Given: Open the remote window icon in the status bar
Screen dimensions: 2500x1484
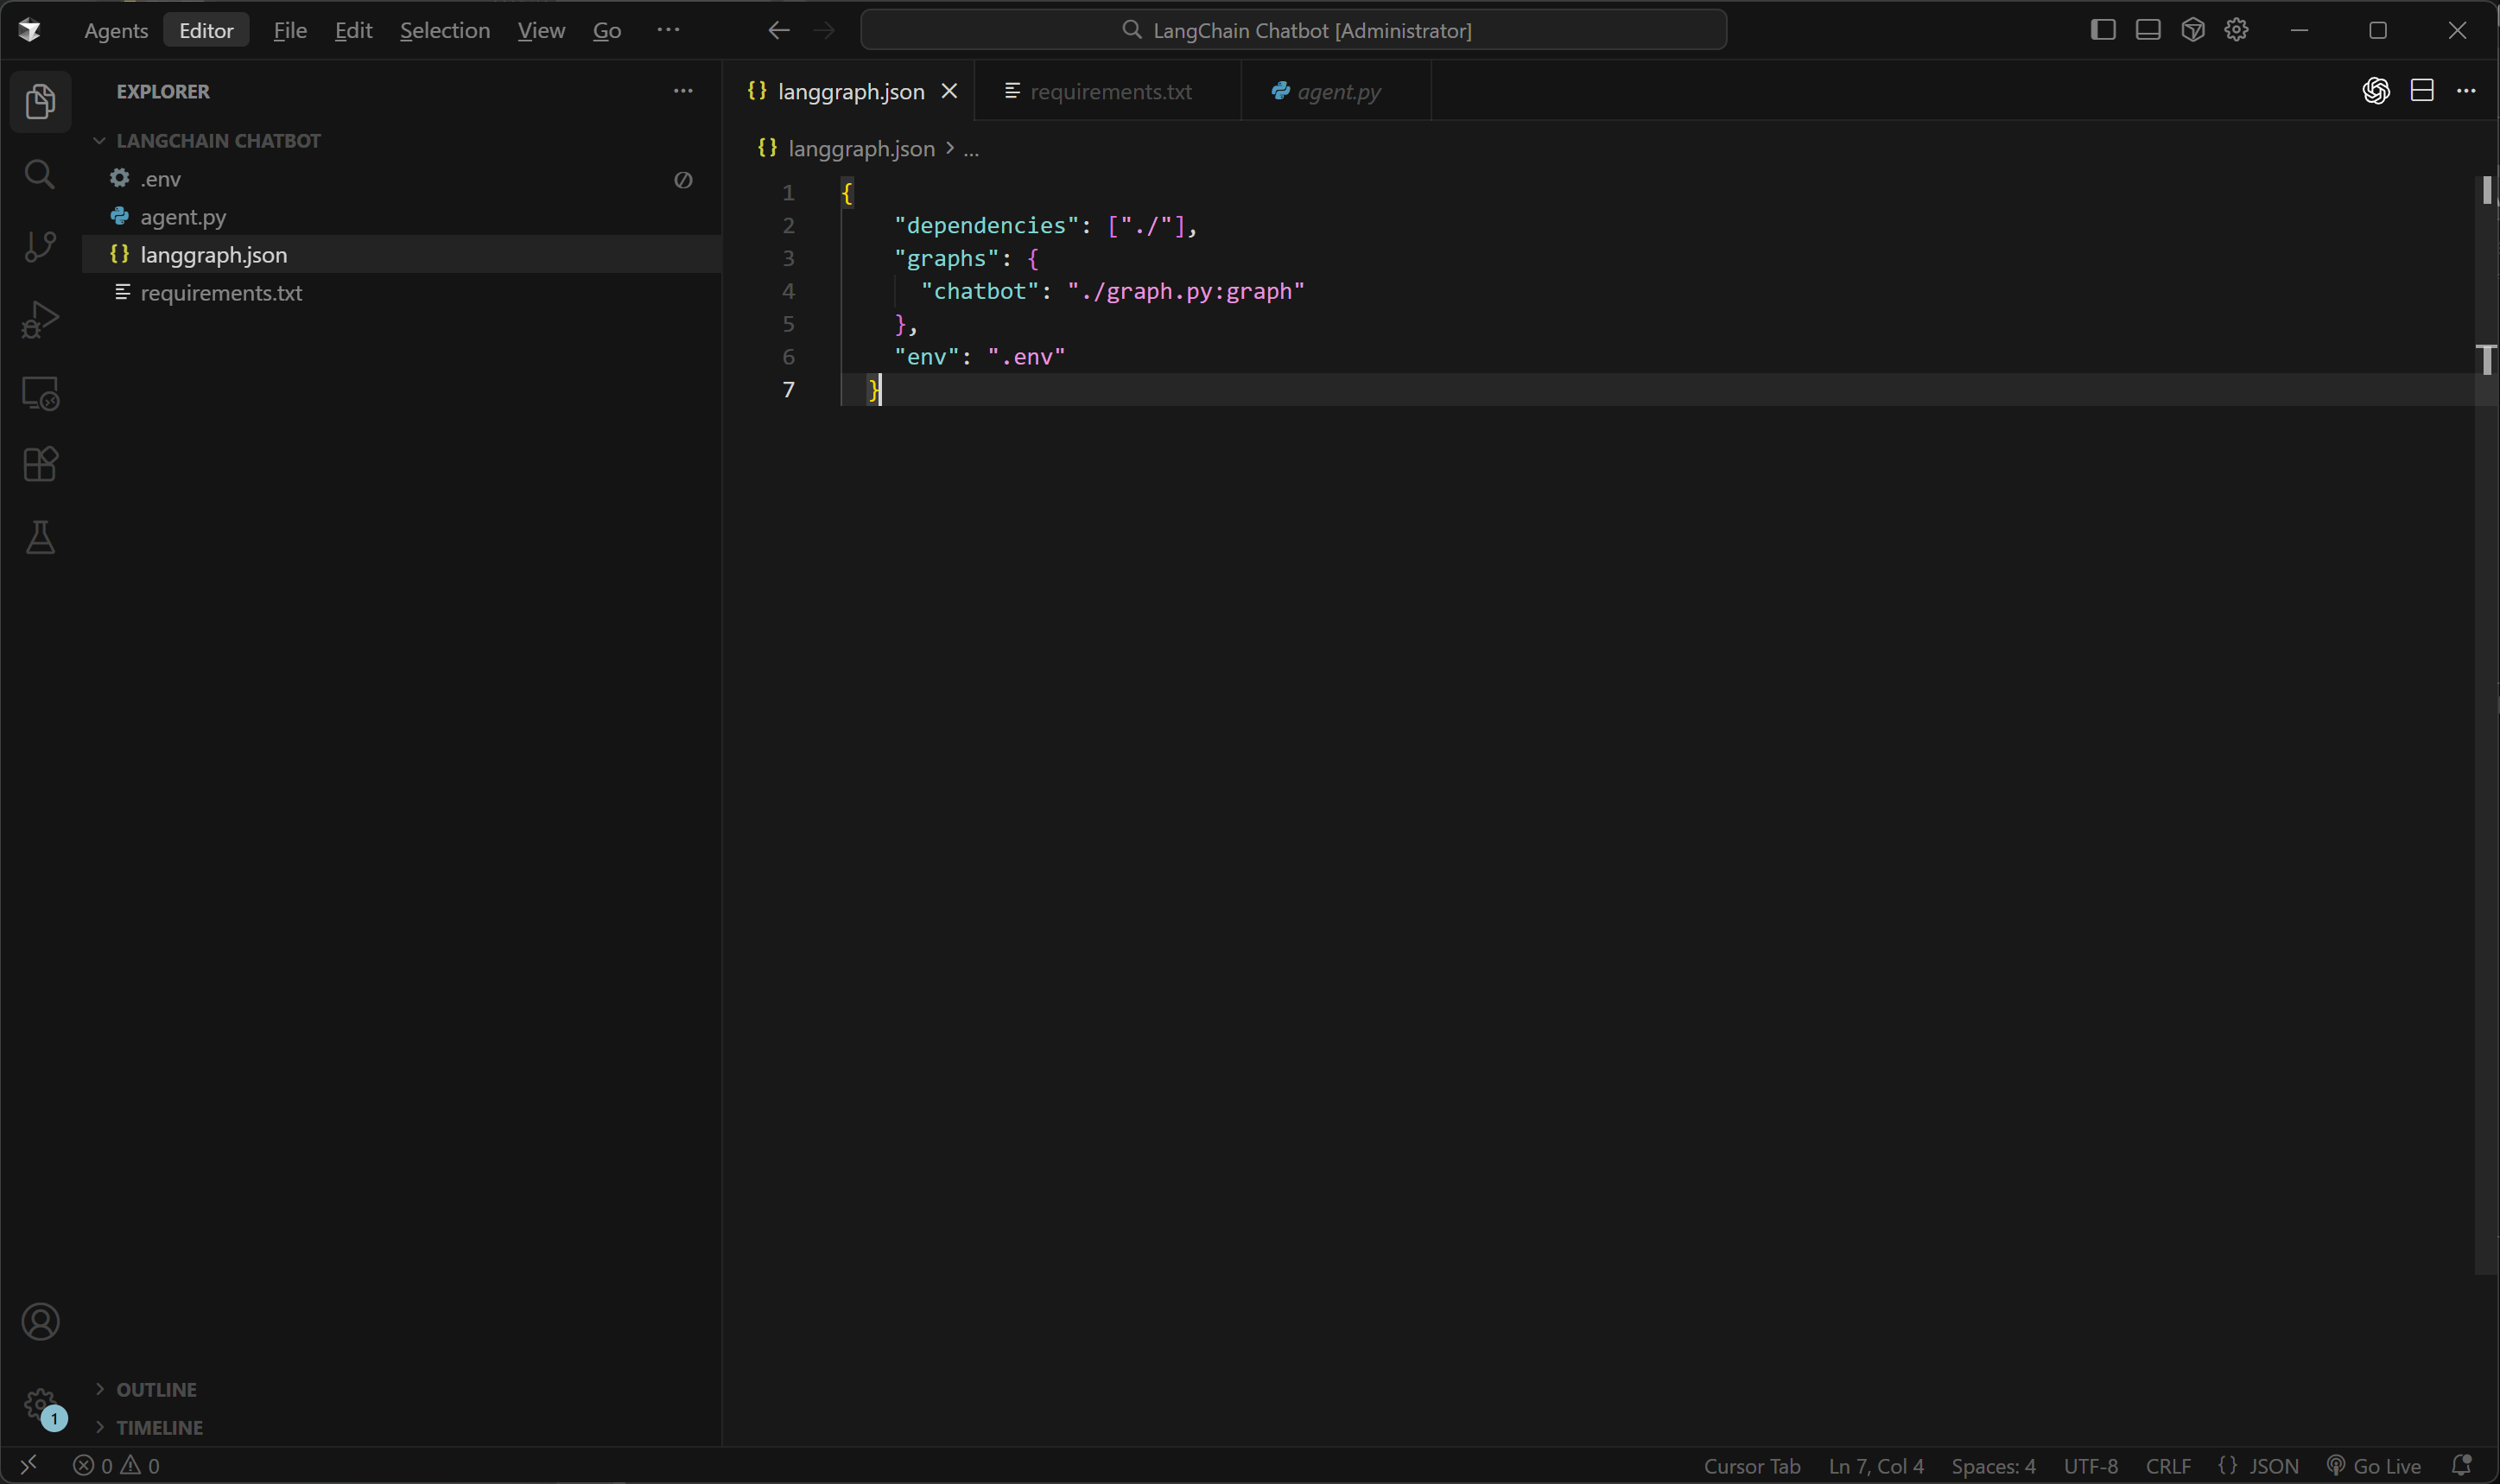Looking at the screenshot, I should click(29, 1465).
